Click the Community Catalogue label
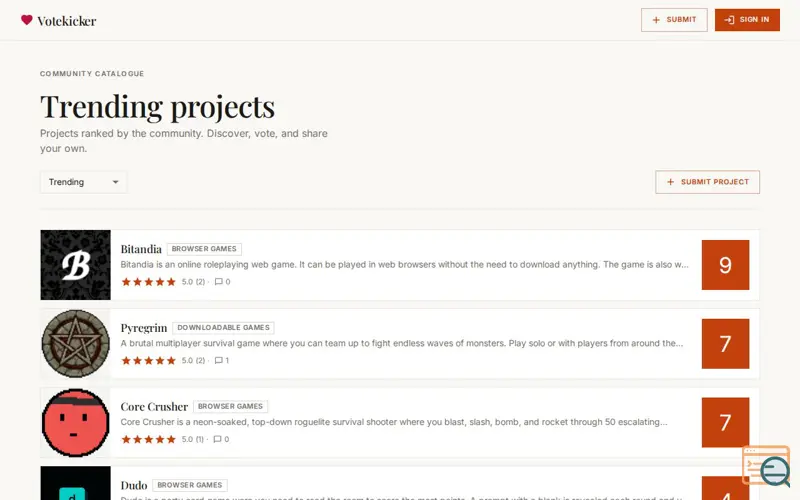This screenshot has height=500, width=800. pyautogui.click(x=92, y=73)
